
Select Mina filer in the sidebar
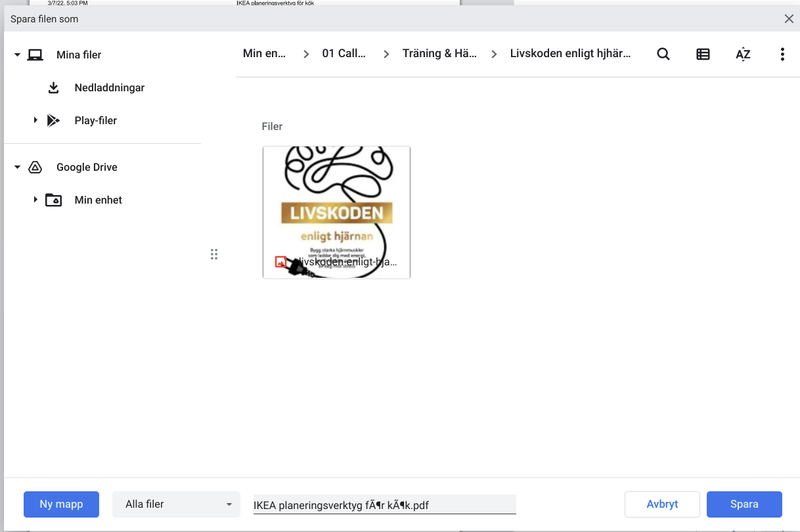click(79, 55)
